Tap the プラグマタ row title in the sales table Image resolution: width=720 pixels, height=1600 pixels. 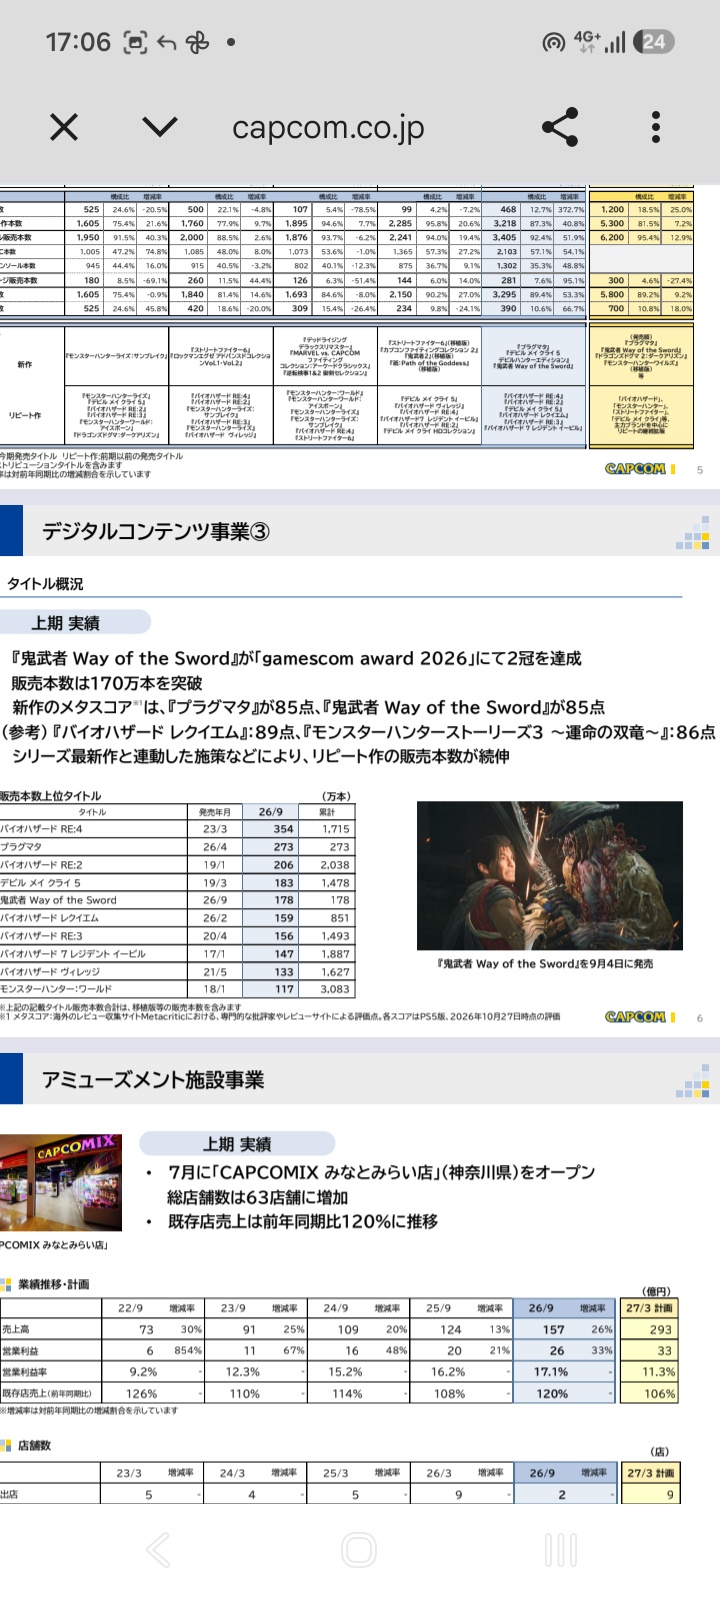(x=22, y=847)
